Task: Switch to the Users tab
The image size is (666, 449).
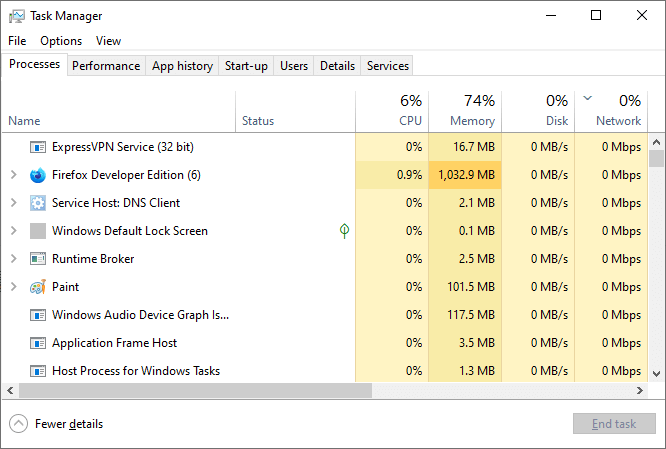Action: (x=294, y=66)
